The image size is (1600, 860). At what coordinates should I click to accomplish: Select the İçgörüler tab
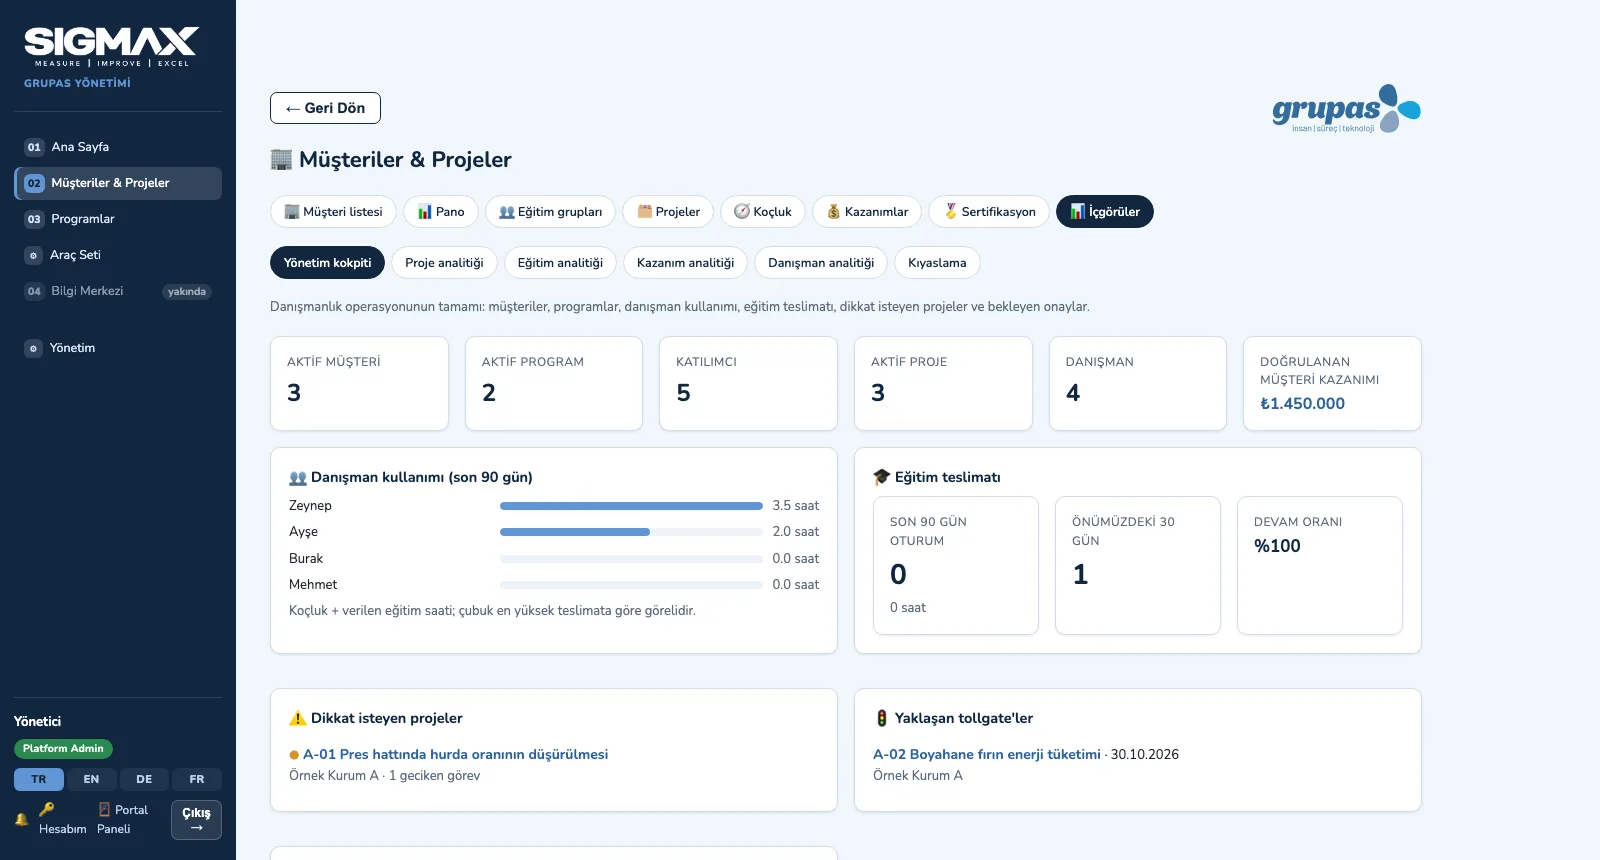click(x=1105, y=212)
